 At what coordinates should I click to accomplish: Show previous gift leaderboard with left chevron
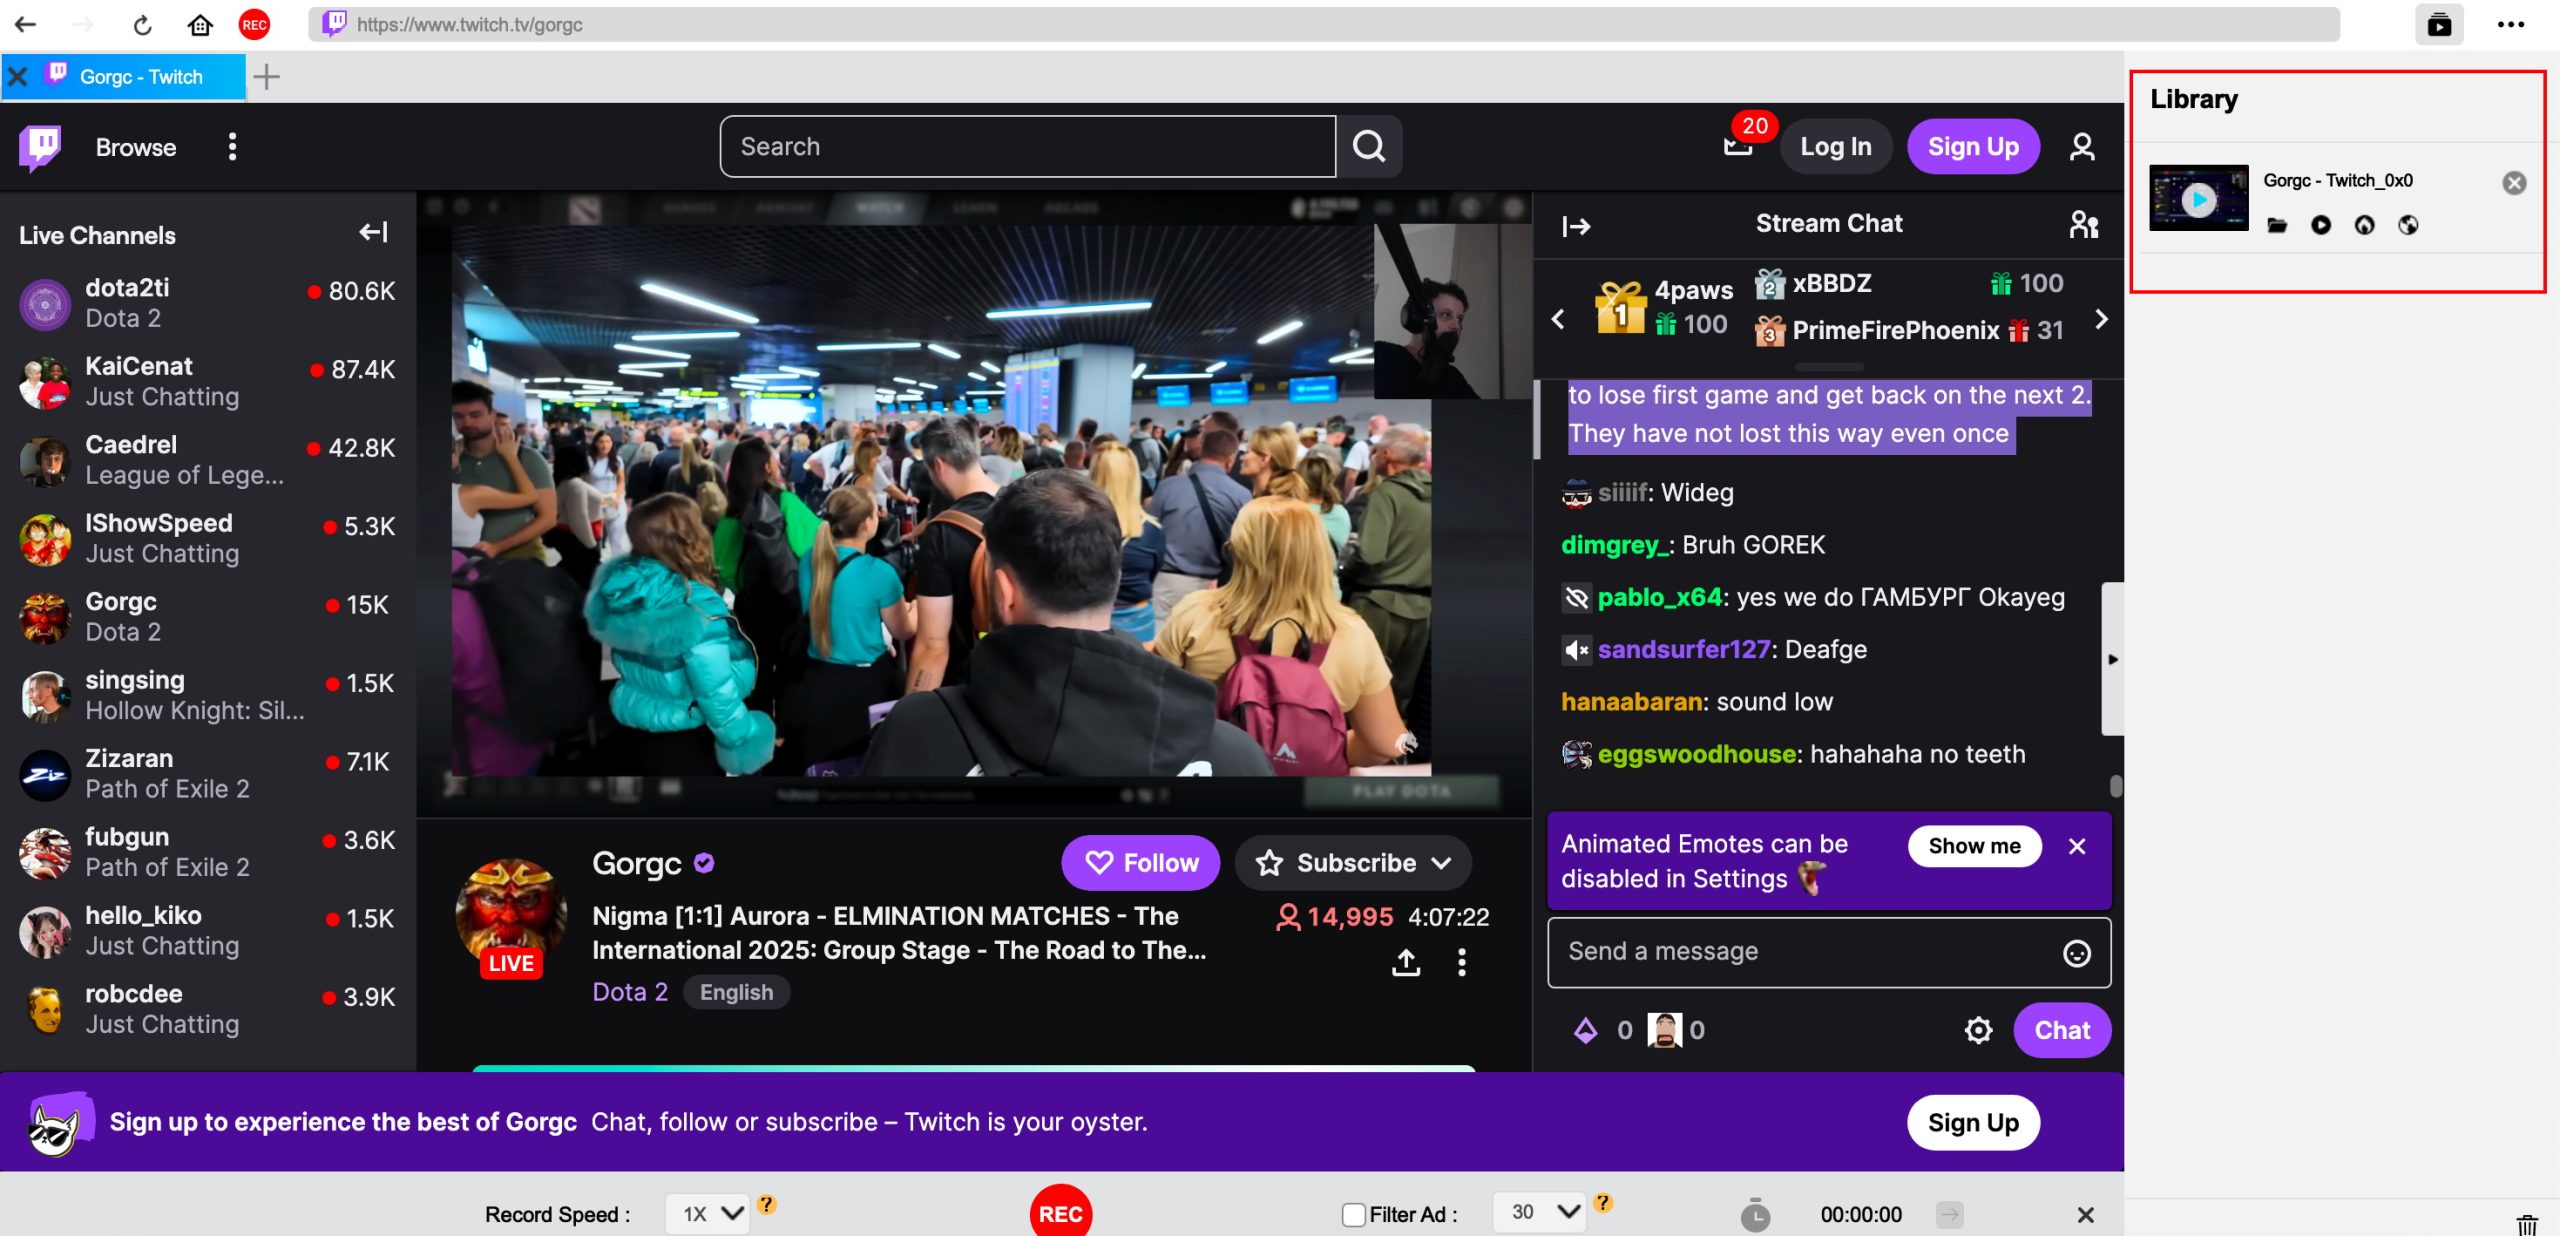pyautogui.click(x=1558, y=319)
